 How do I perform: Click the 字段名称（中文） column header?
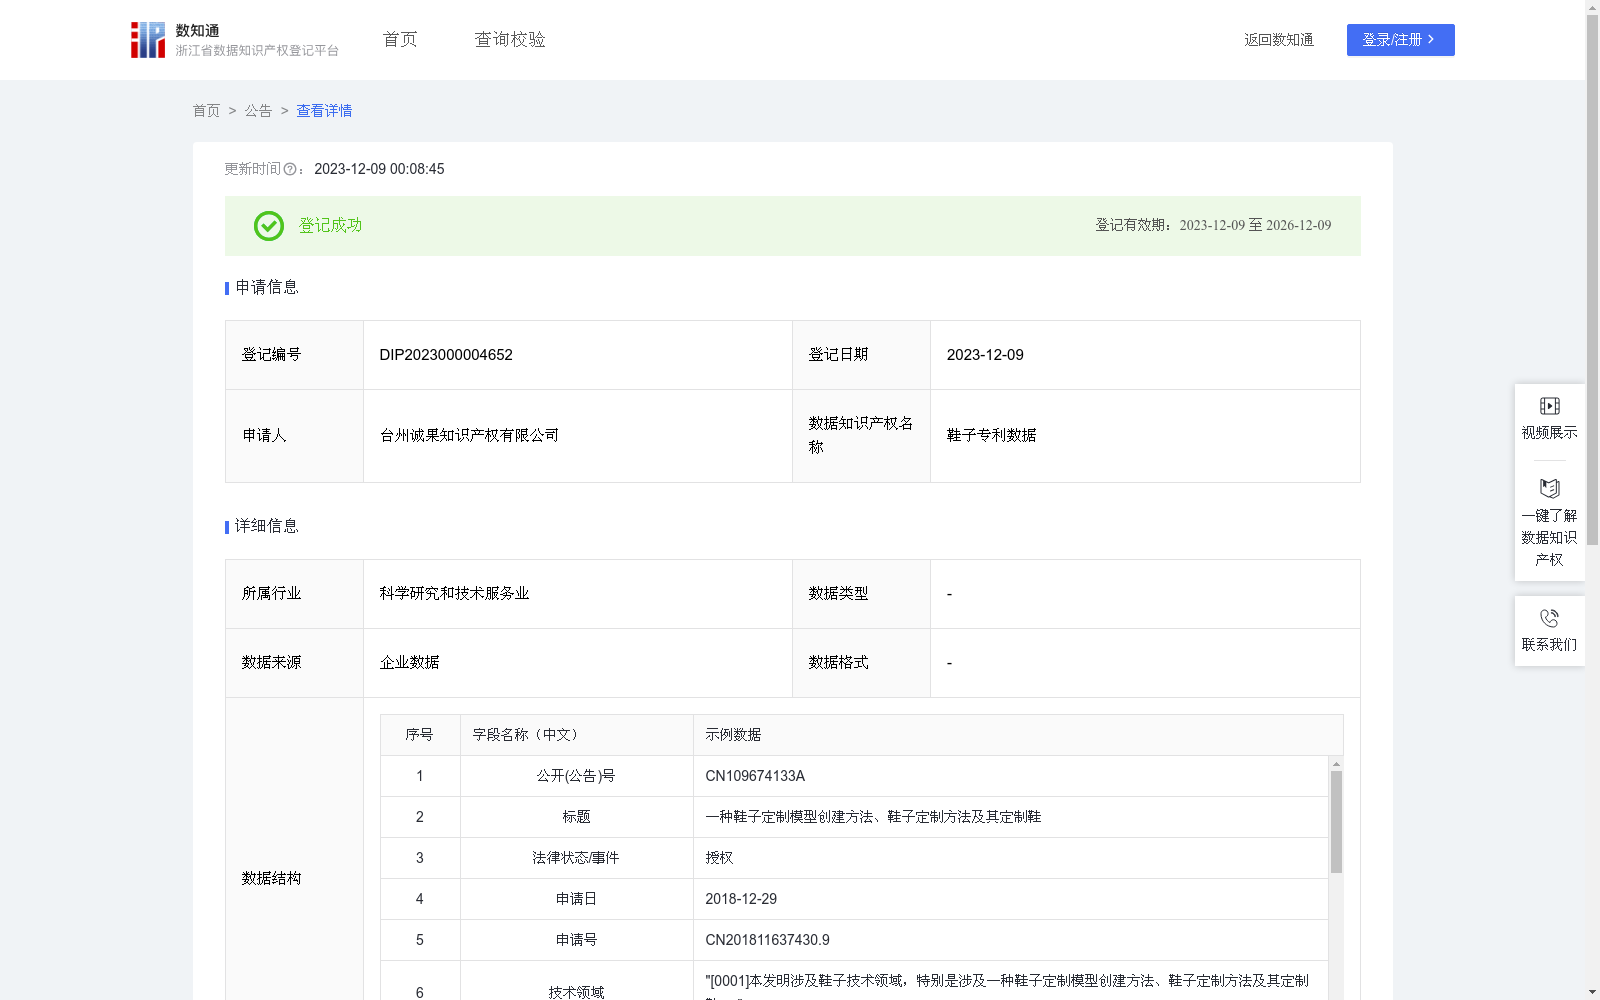coord(577,735)
